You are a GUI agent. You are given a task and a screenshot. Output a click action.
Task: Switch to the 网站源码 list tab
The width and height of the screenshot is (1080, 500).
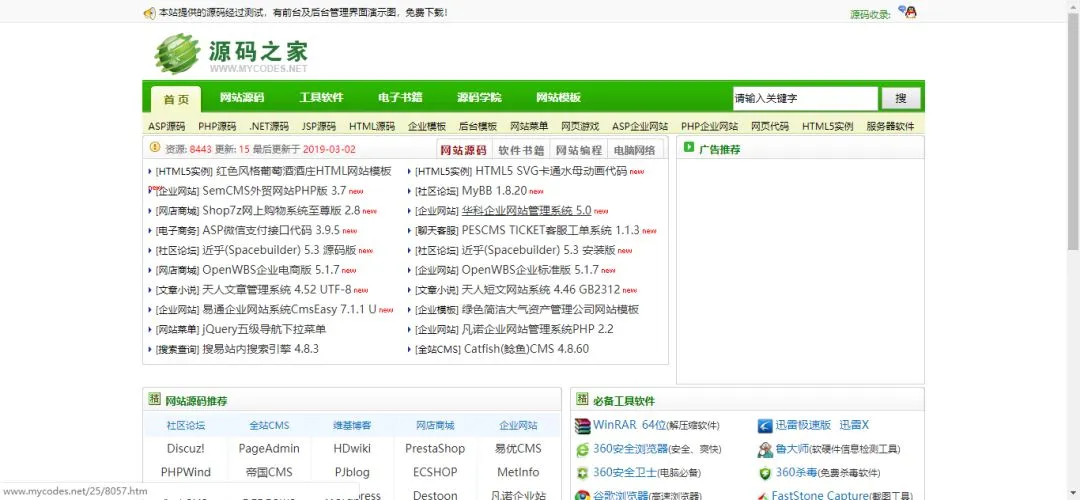pos(464,149)
